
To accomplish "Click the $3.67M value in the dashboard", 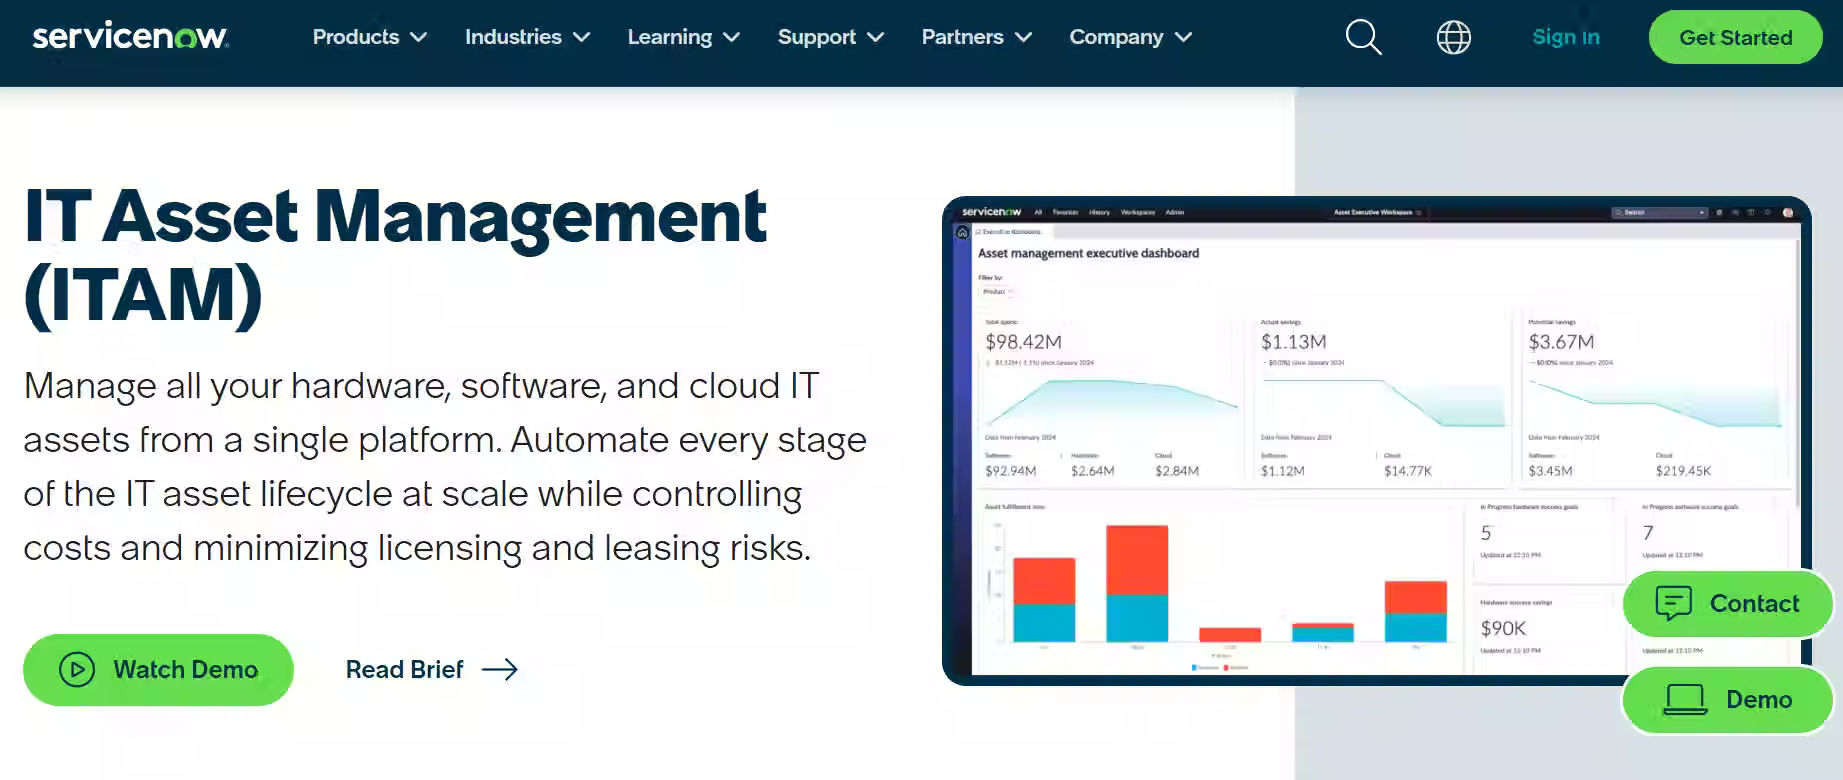I will [x=1561, y=342].
